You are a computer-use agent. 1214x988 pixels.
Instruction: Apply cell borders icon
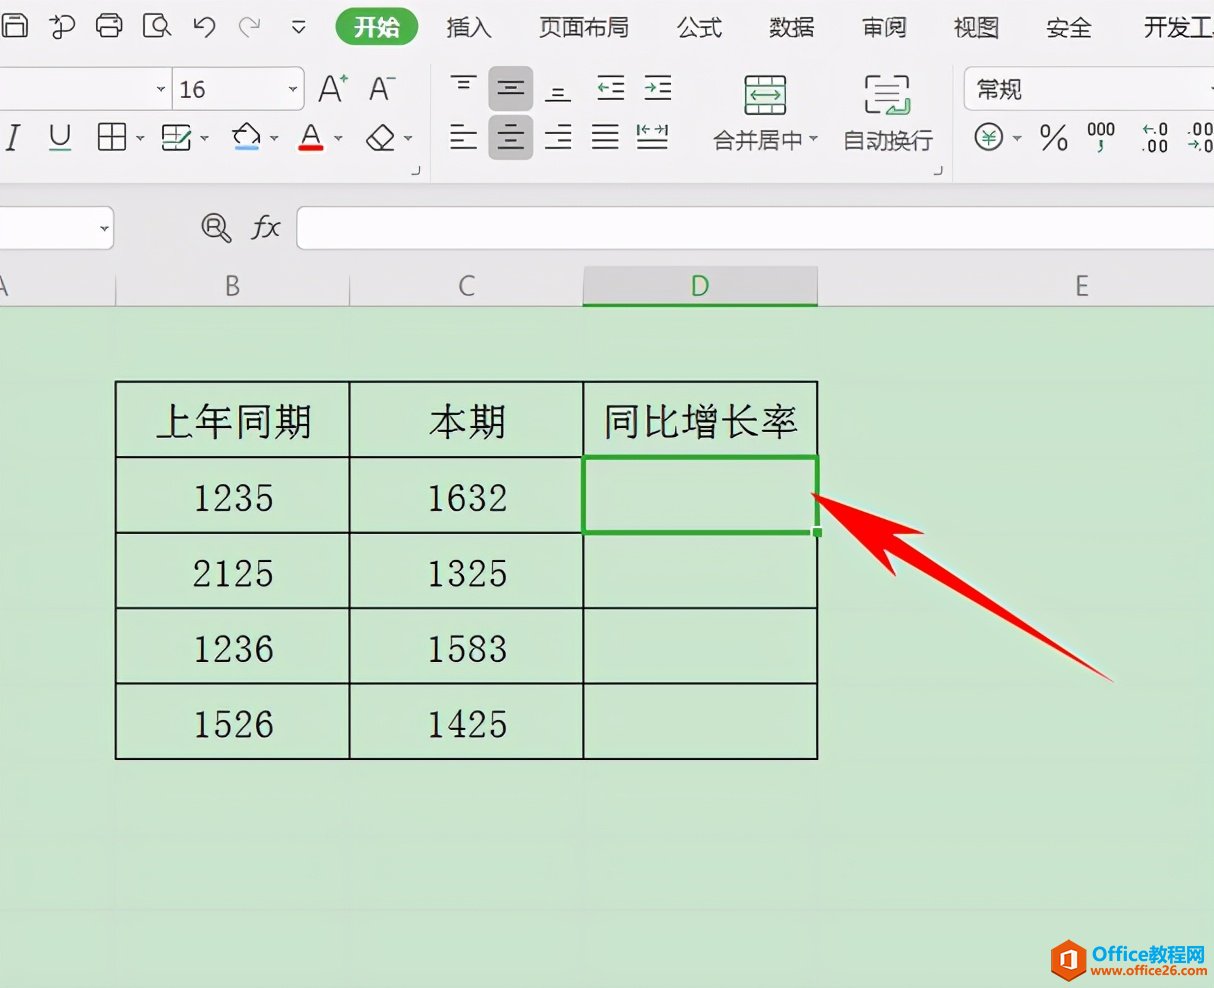point(111,137)
